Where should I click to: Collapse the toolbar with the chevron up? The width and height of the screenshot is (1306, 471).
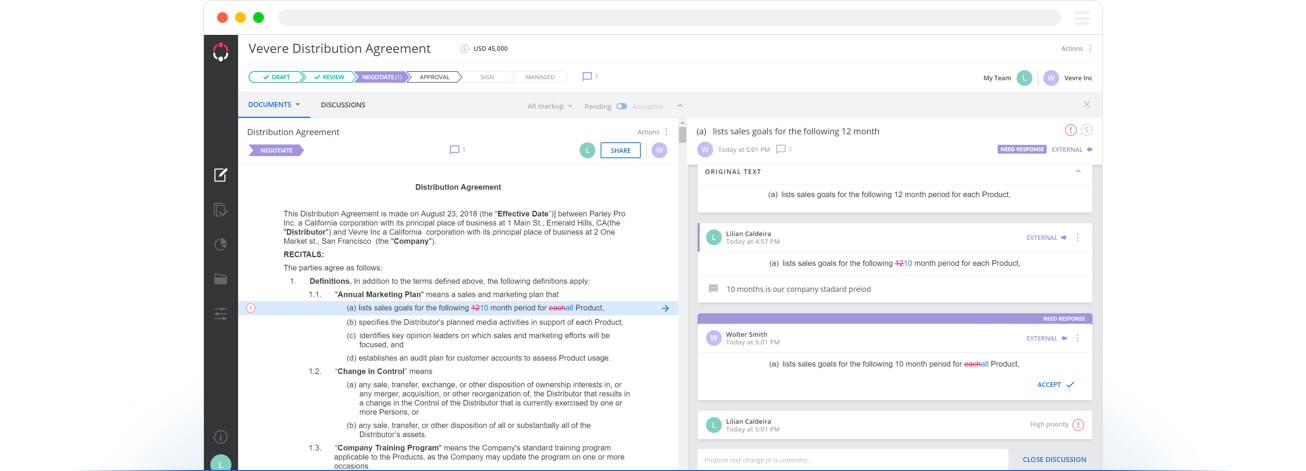click(680, 106)
